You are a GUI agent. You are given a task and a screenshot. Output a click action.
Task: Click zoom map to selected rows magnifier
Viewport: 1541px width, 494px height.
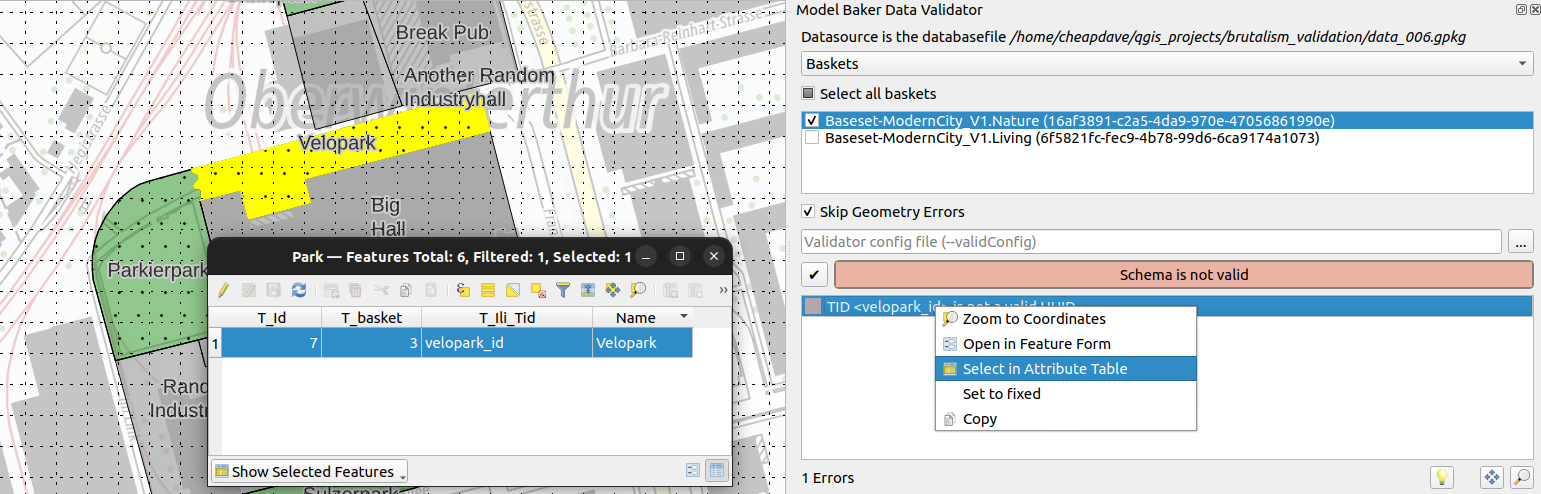(637, 290)
